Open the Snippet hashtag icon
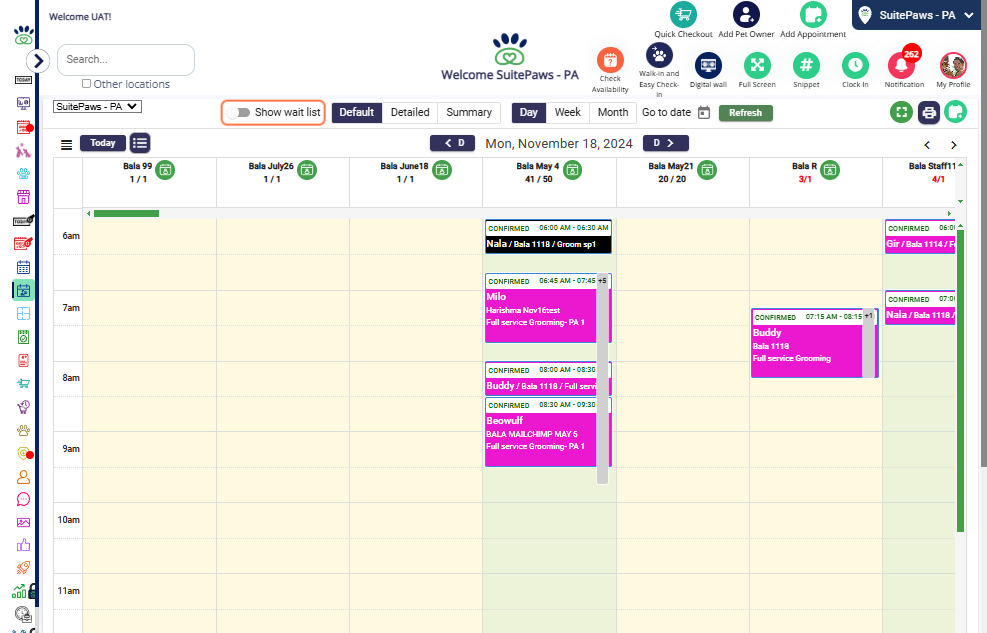The width and height of the screenshot is (987, 633). 806,65
